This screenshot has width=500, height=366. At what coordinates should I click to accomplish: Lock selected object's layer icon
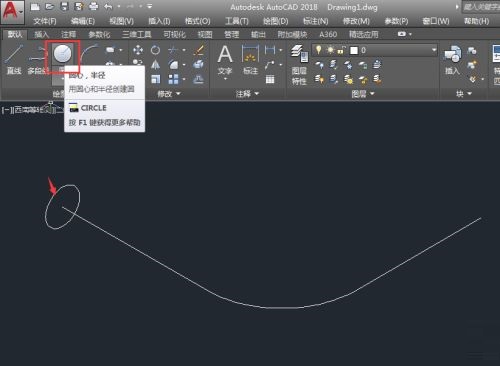362,64
